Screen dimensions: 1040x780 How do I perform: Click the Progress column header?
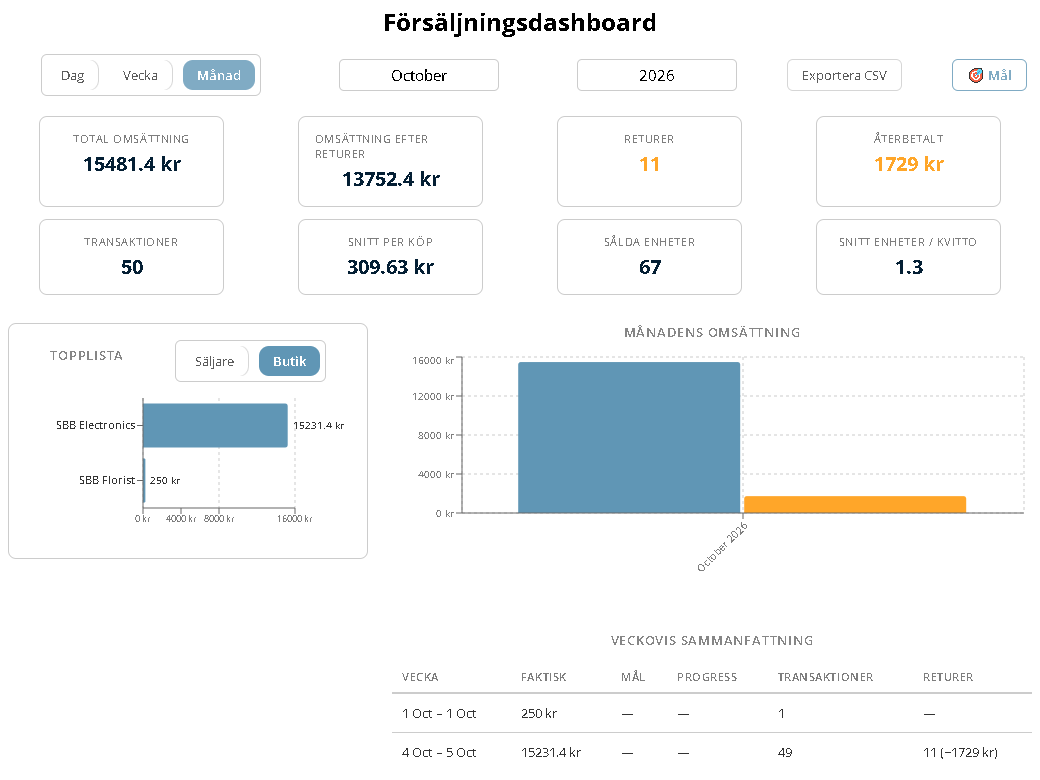click(x=707, y=677)
